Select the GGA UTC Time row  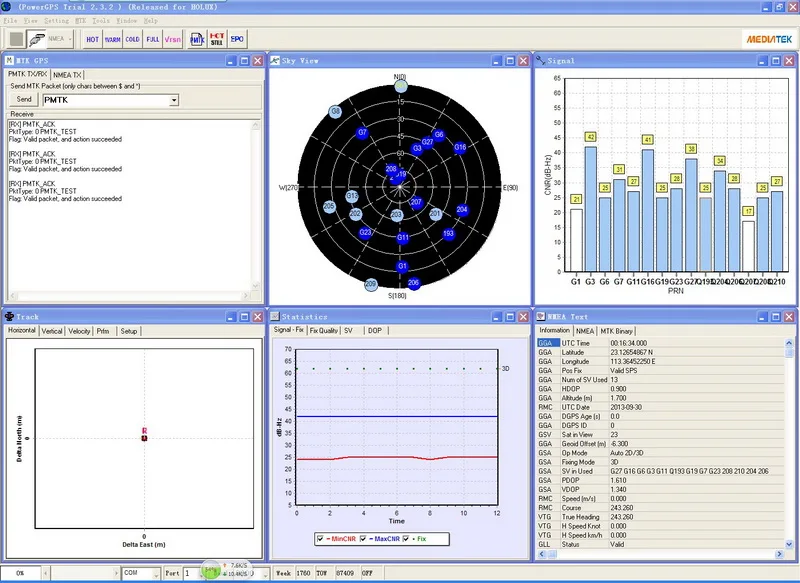[661, 343]
